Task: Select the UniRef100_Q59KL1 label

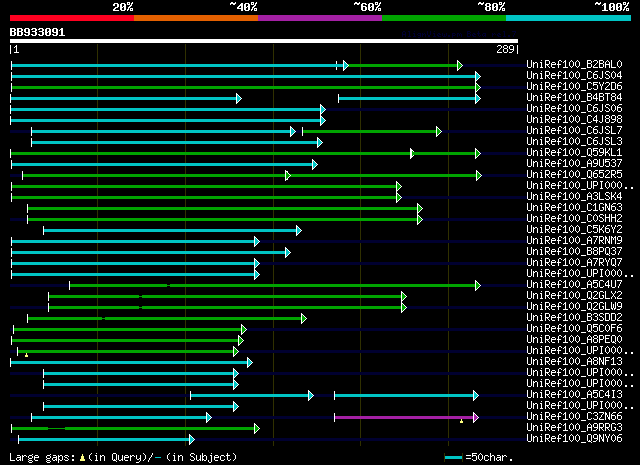Action: coord(574,153)
